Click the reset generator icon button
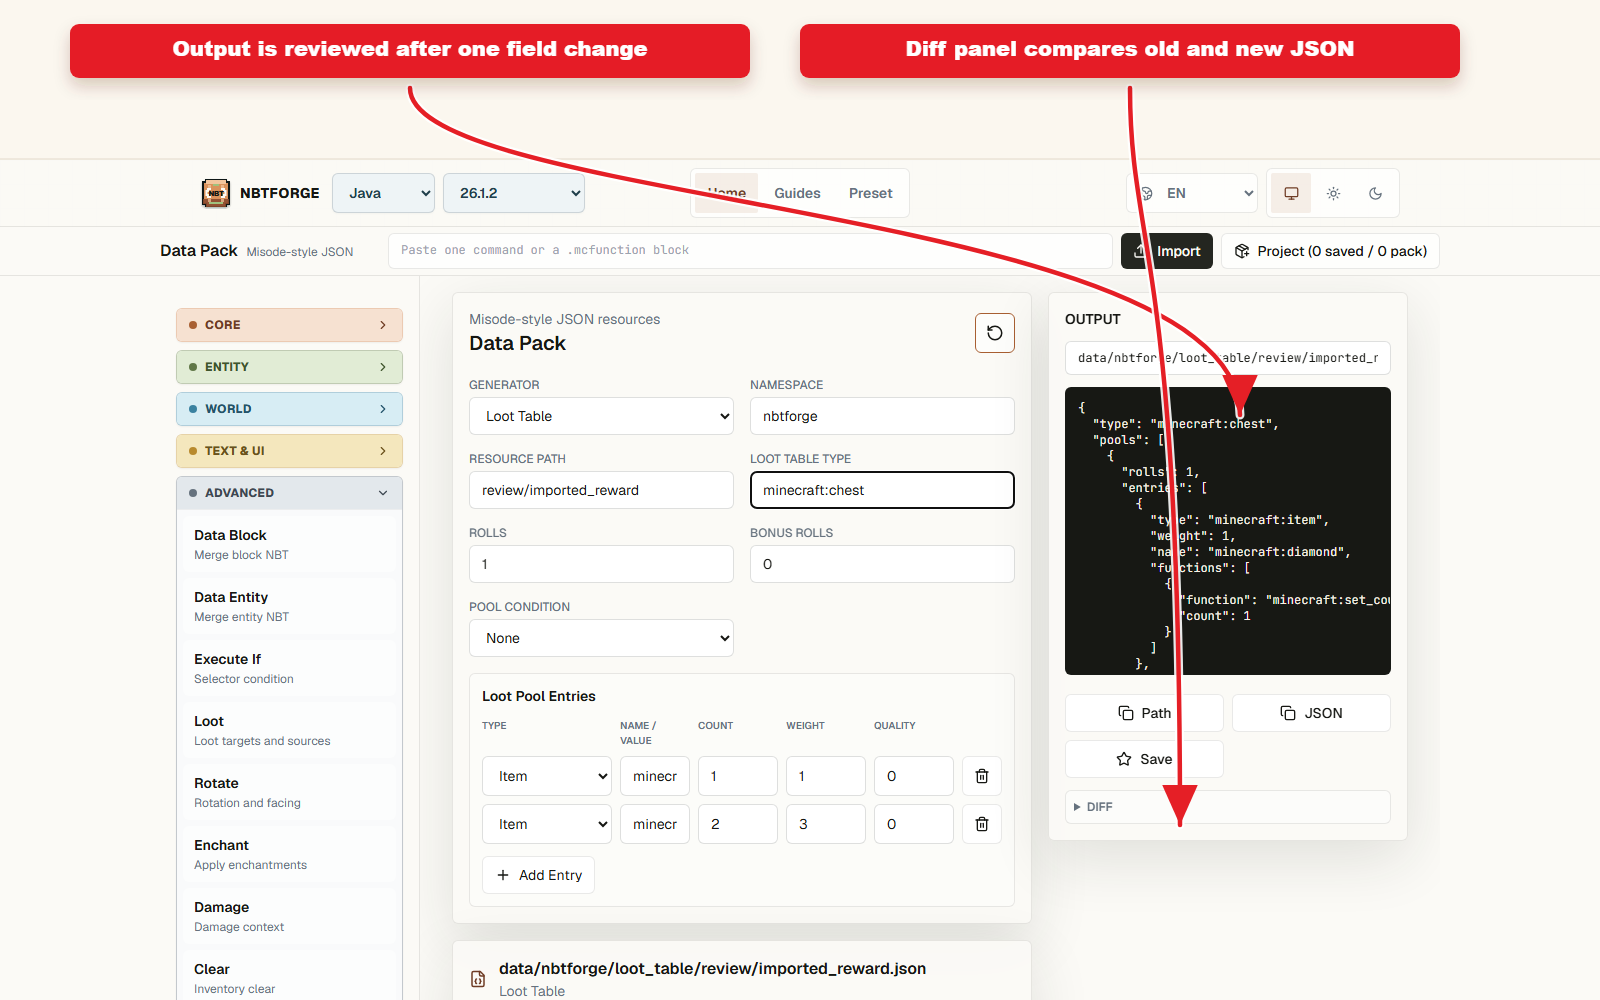The height and width of the screenshot is (1000, 1600). pyautogui.click(x=995, y=333)
